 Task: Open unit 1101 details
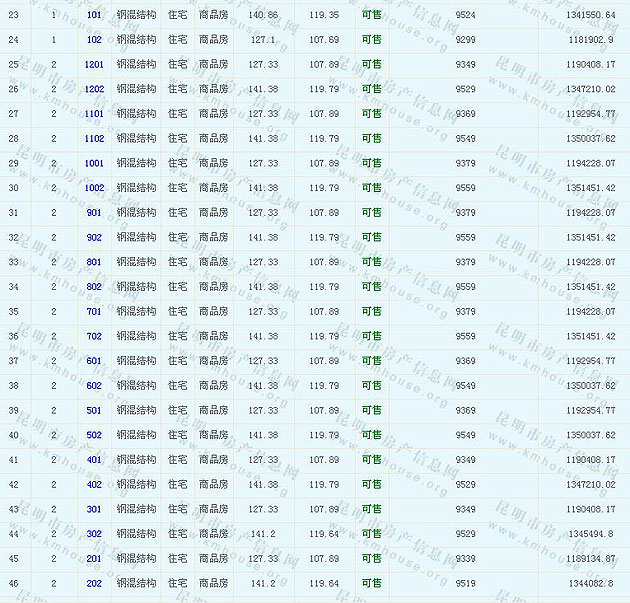pyautogui.click(x=94, y=114)
